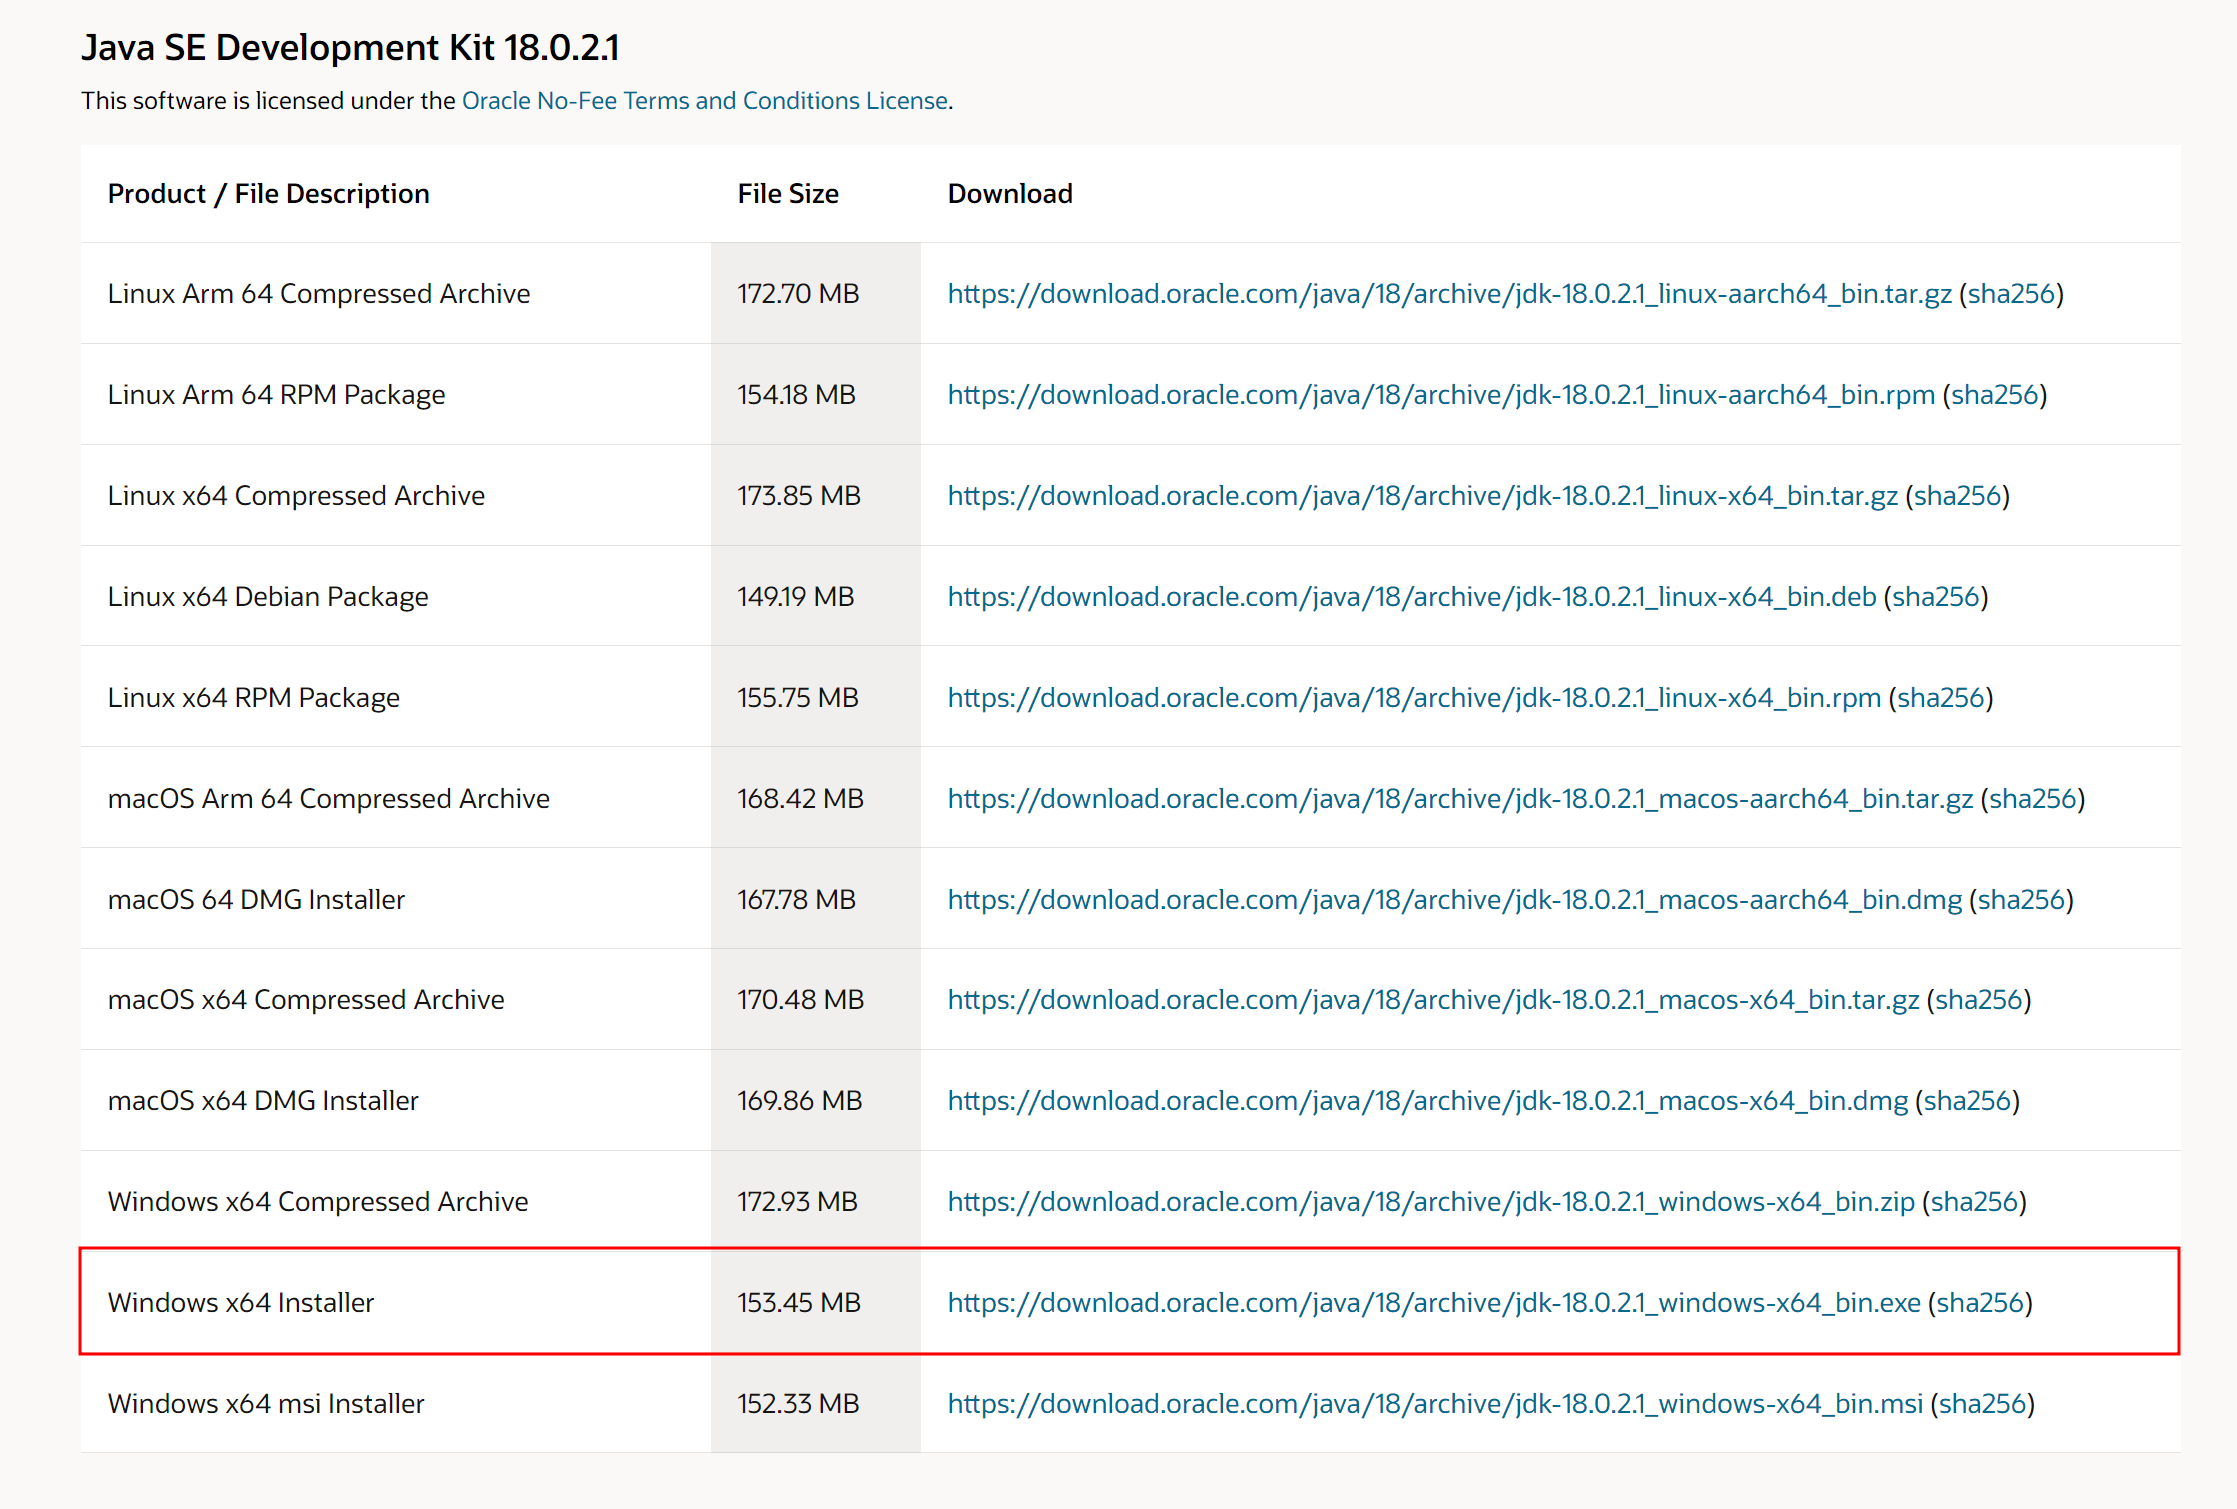
Task: Open sha256 checksum for Linux x64 Debian Package
Action: [x=1935, y=597]
